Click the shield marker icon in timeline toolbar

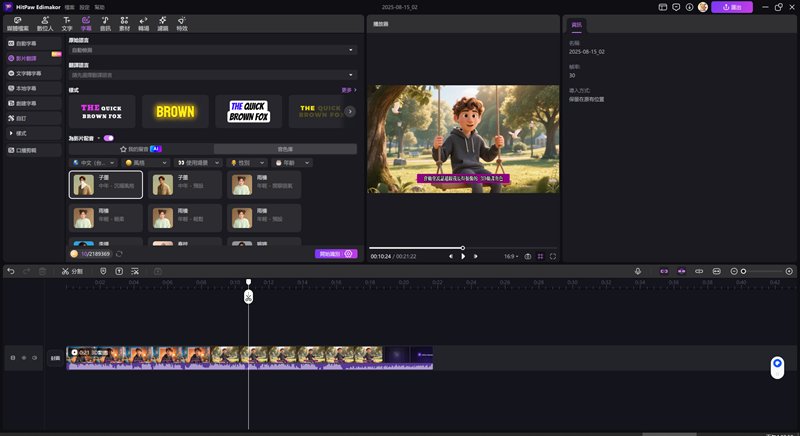coord(103,271)
